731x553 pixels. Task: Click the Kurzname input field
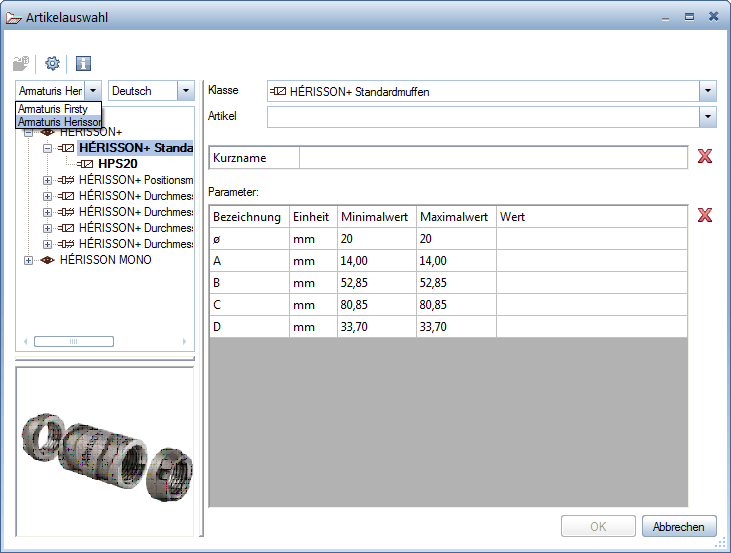point(493,158)
